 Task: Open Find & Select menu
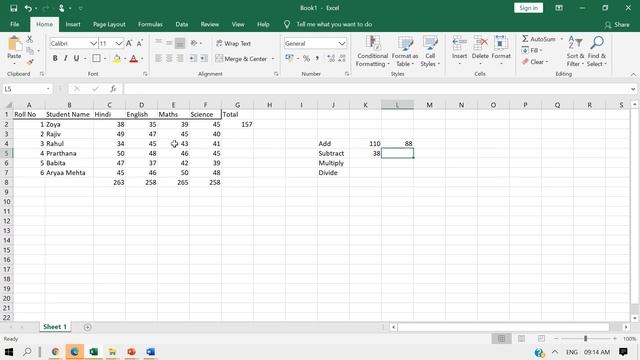[x=597, y=51]
